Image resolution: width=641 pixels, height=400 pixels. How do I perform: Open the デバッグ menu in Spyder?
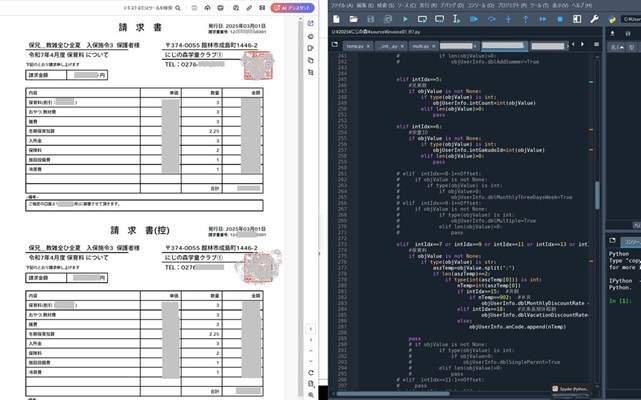[452, 5]
